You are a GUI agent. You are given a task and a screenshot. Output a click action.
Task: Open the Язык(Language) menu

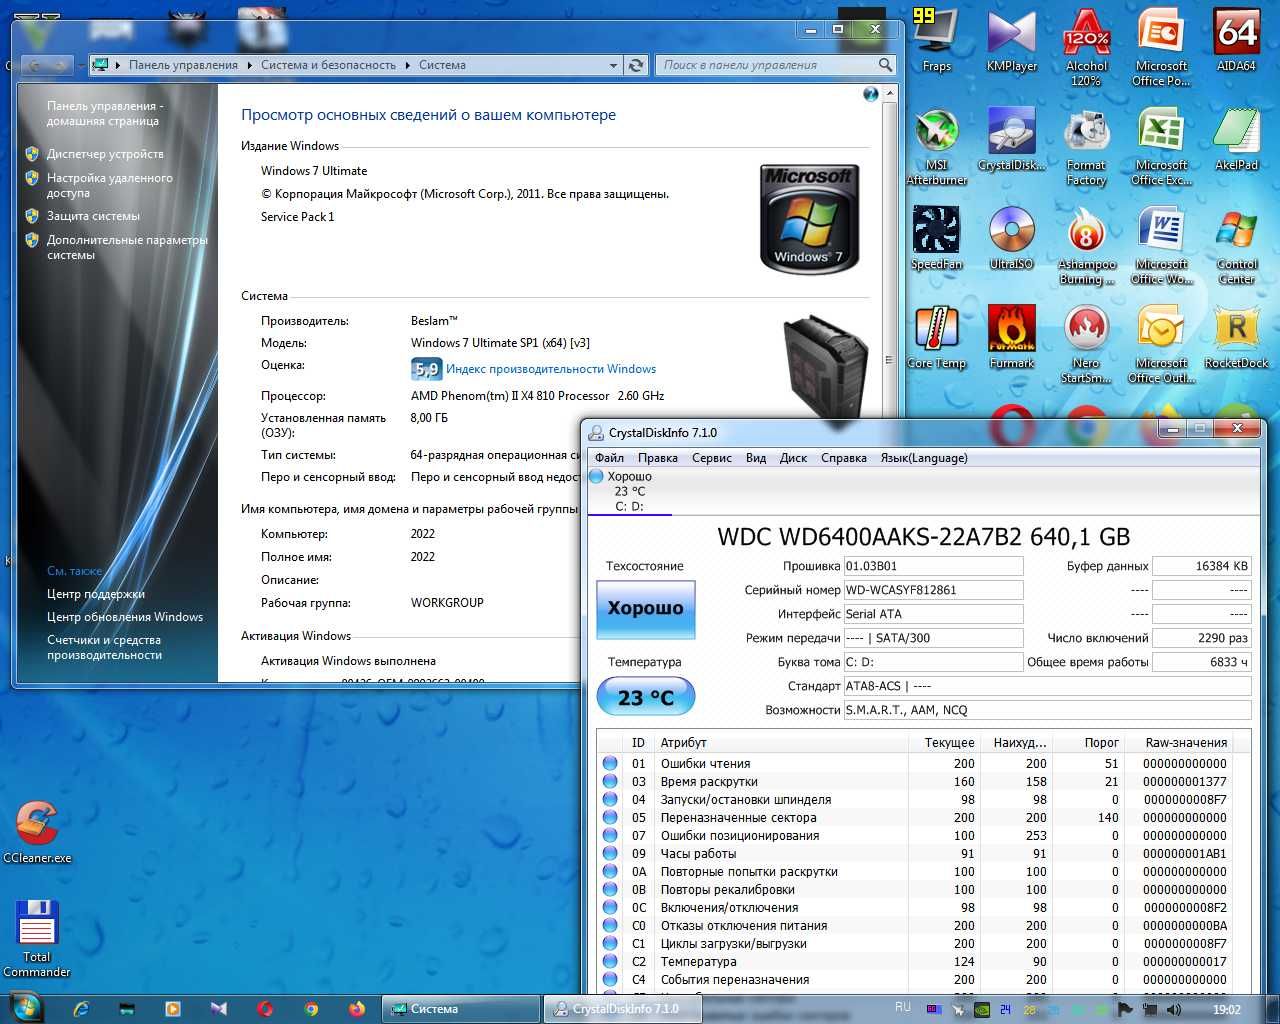coord(924,458)
